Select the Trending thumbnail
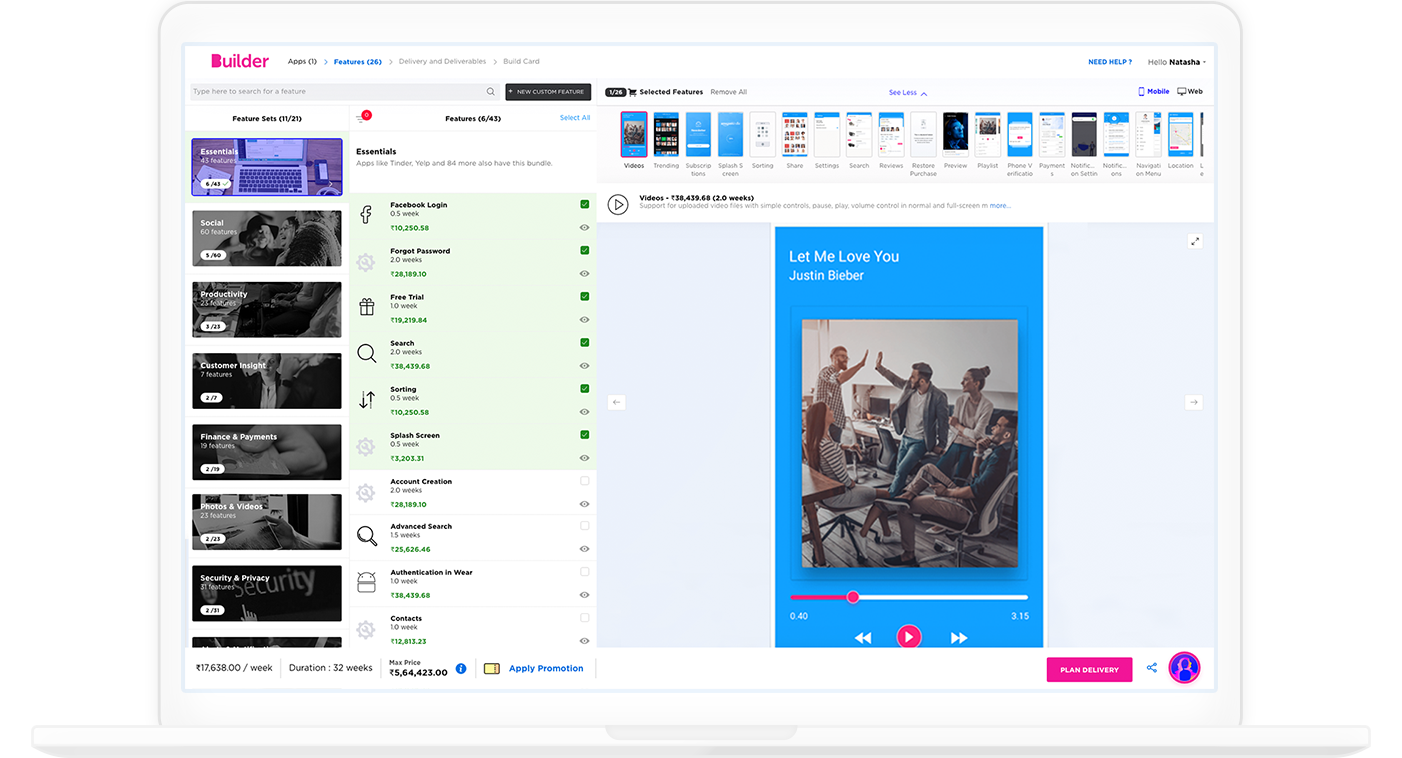 click(666, 134)
